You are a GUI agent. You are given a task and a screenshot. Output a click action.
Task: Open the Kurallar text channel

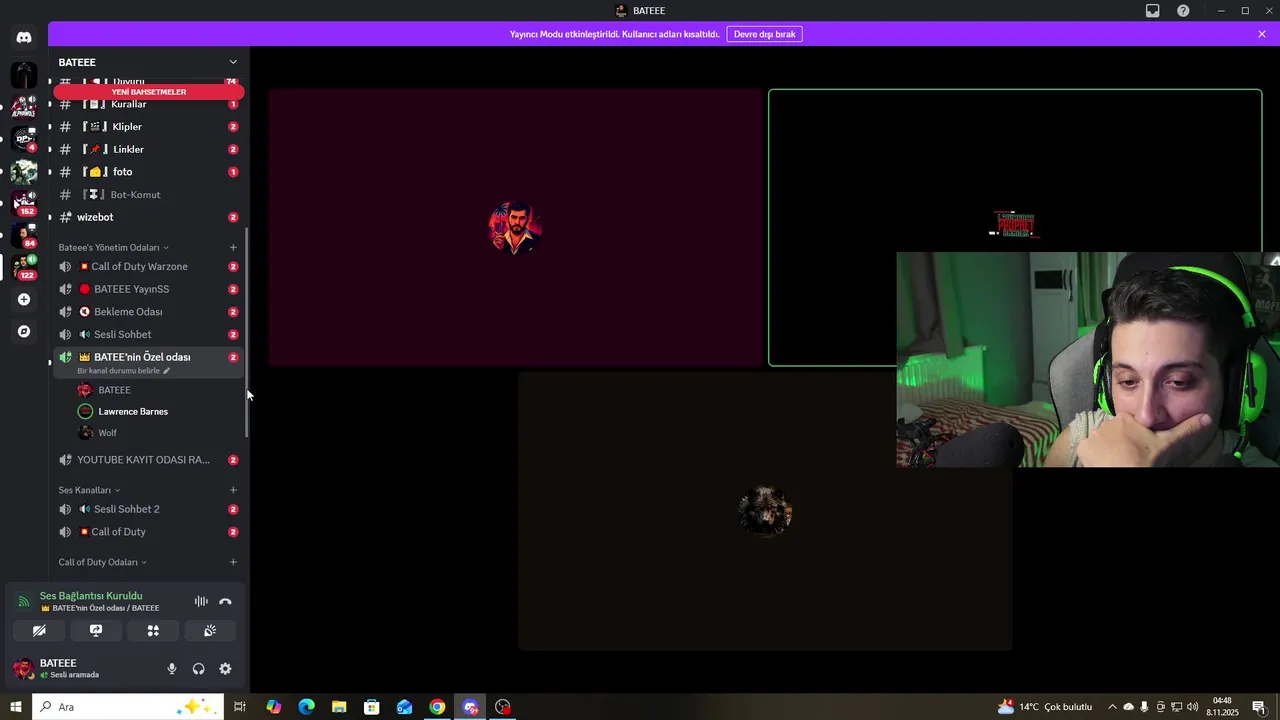[x=148, y=104]
